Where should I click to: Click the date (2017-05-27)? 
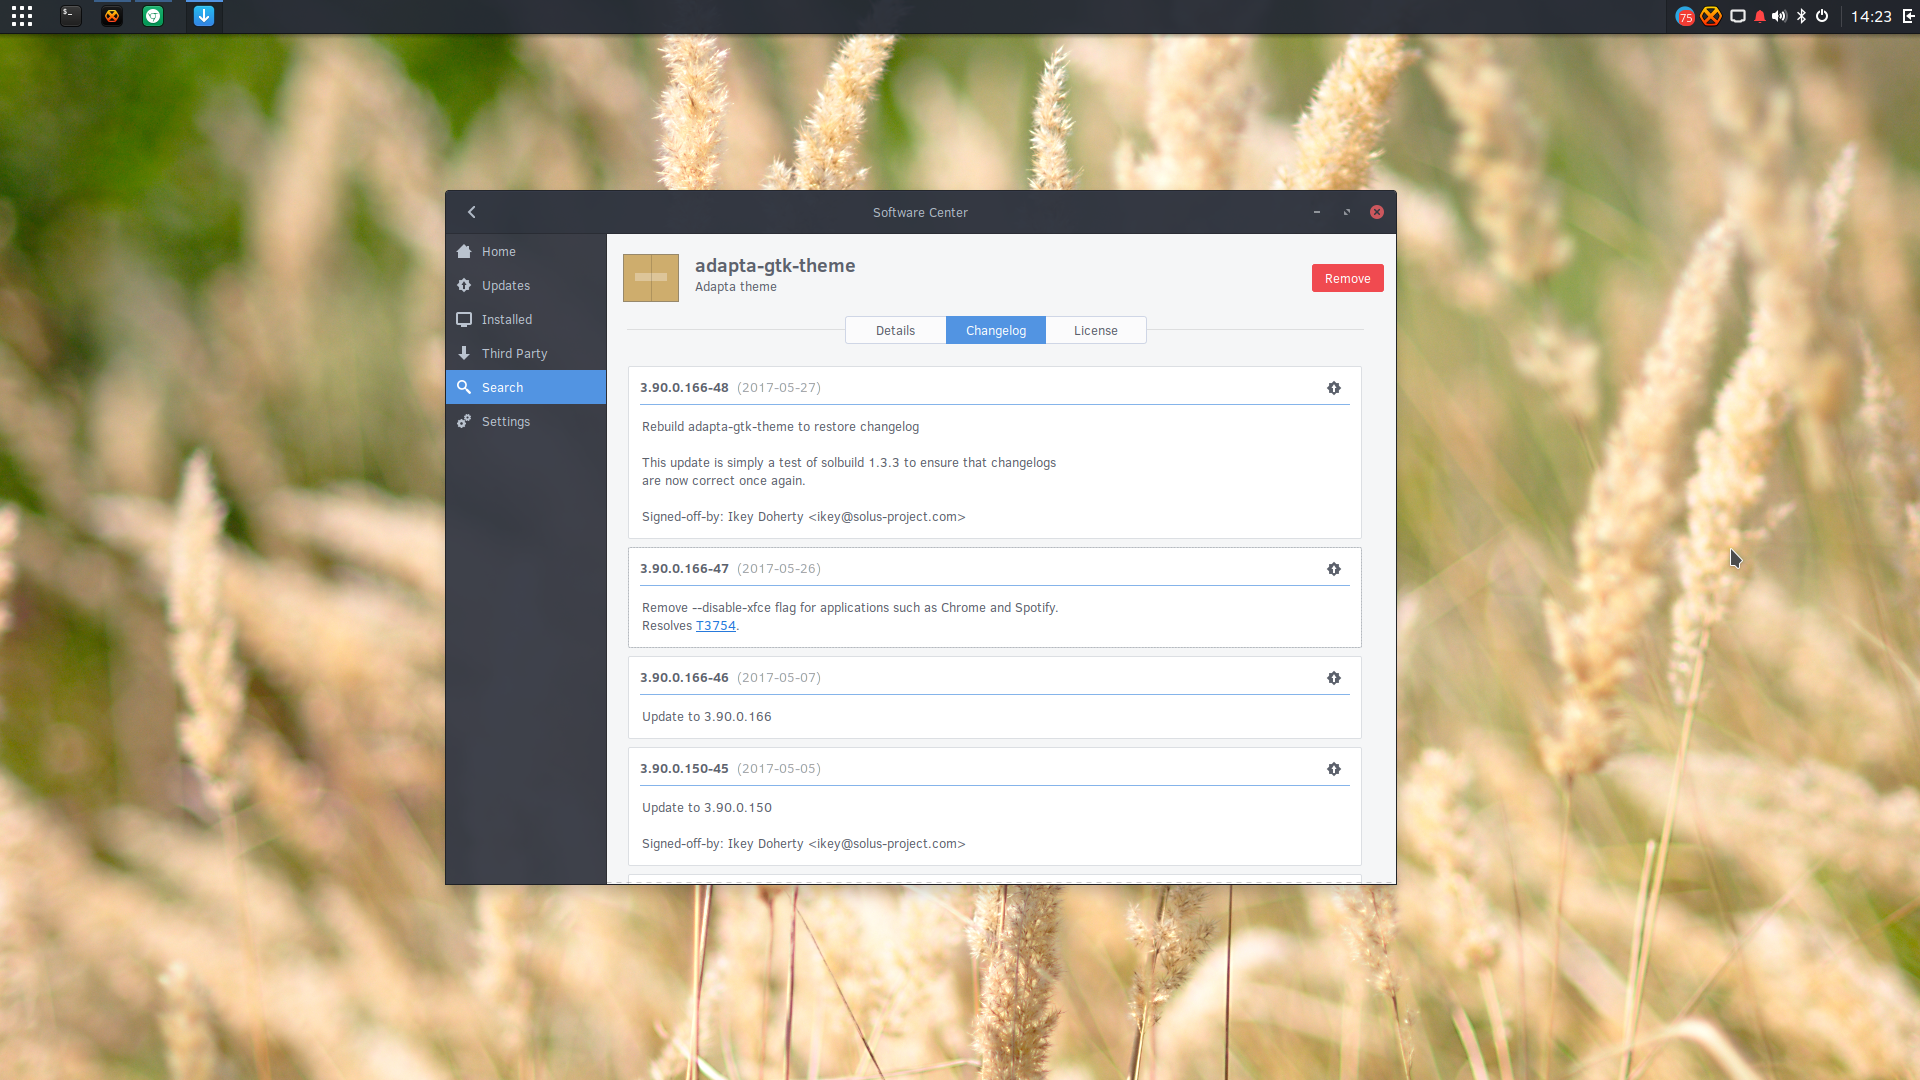click(779, 388)
